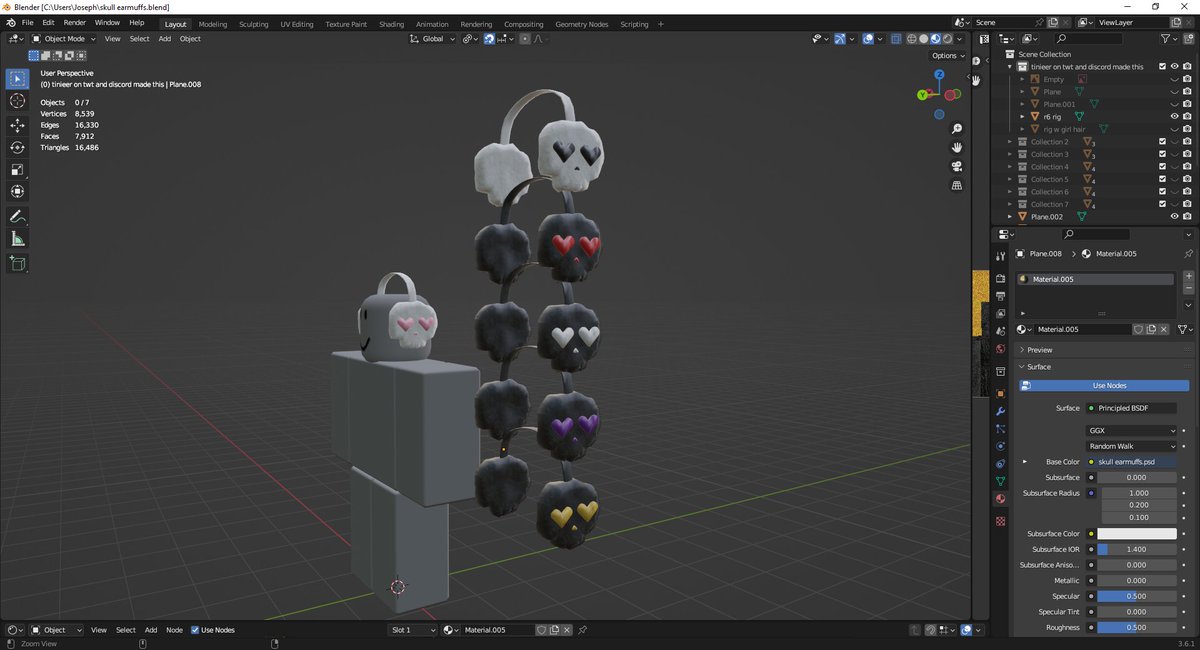Image resolution: width=1200 pixels, height=650 pixels.
Task: Toggle proportional editing button
Action: [525, 39]
